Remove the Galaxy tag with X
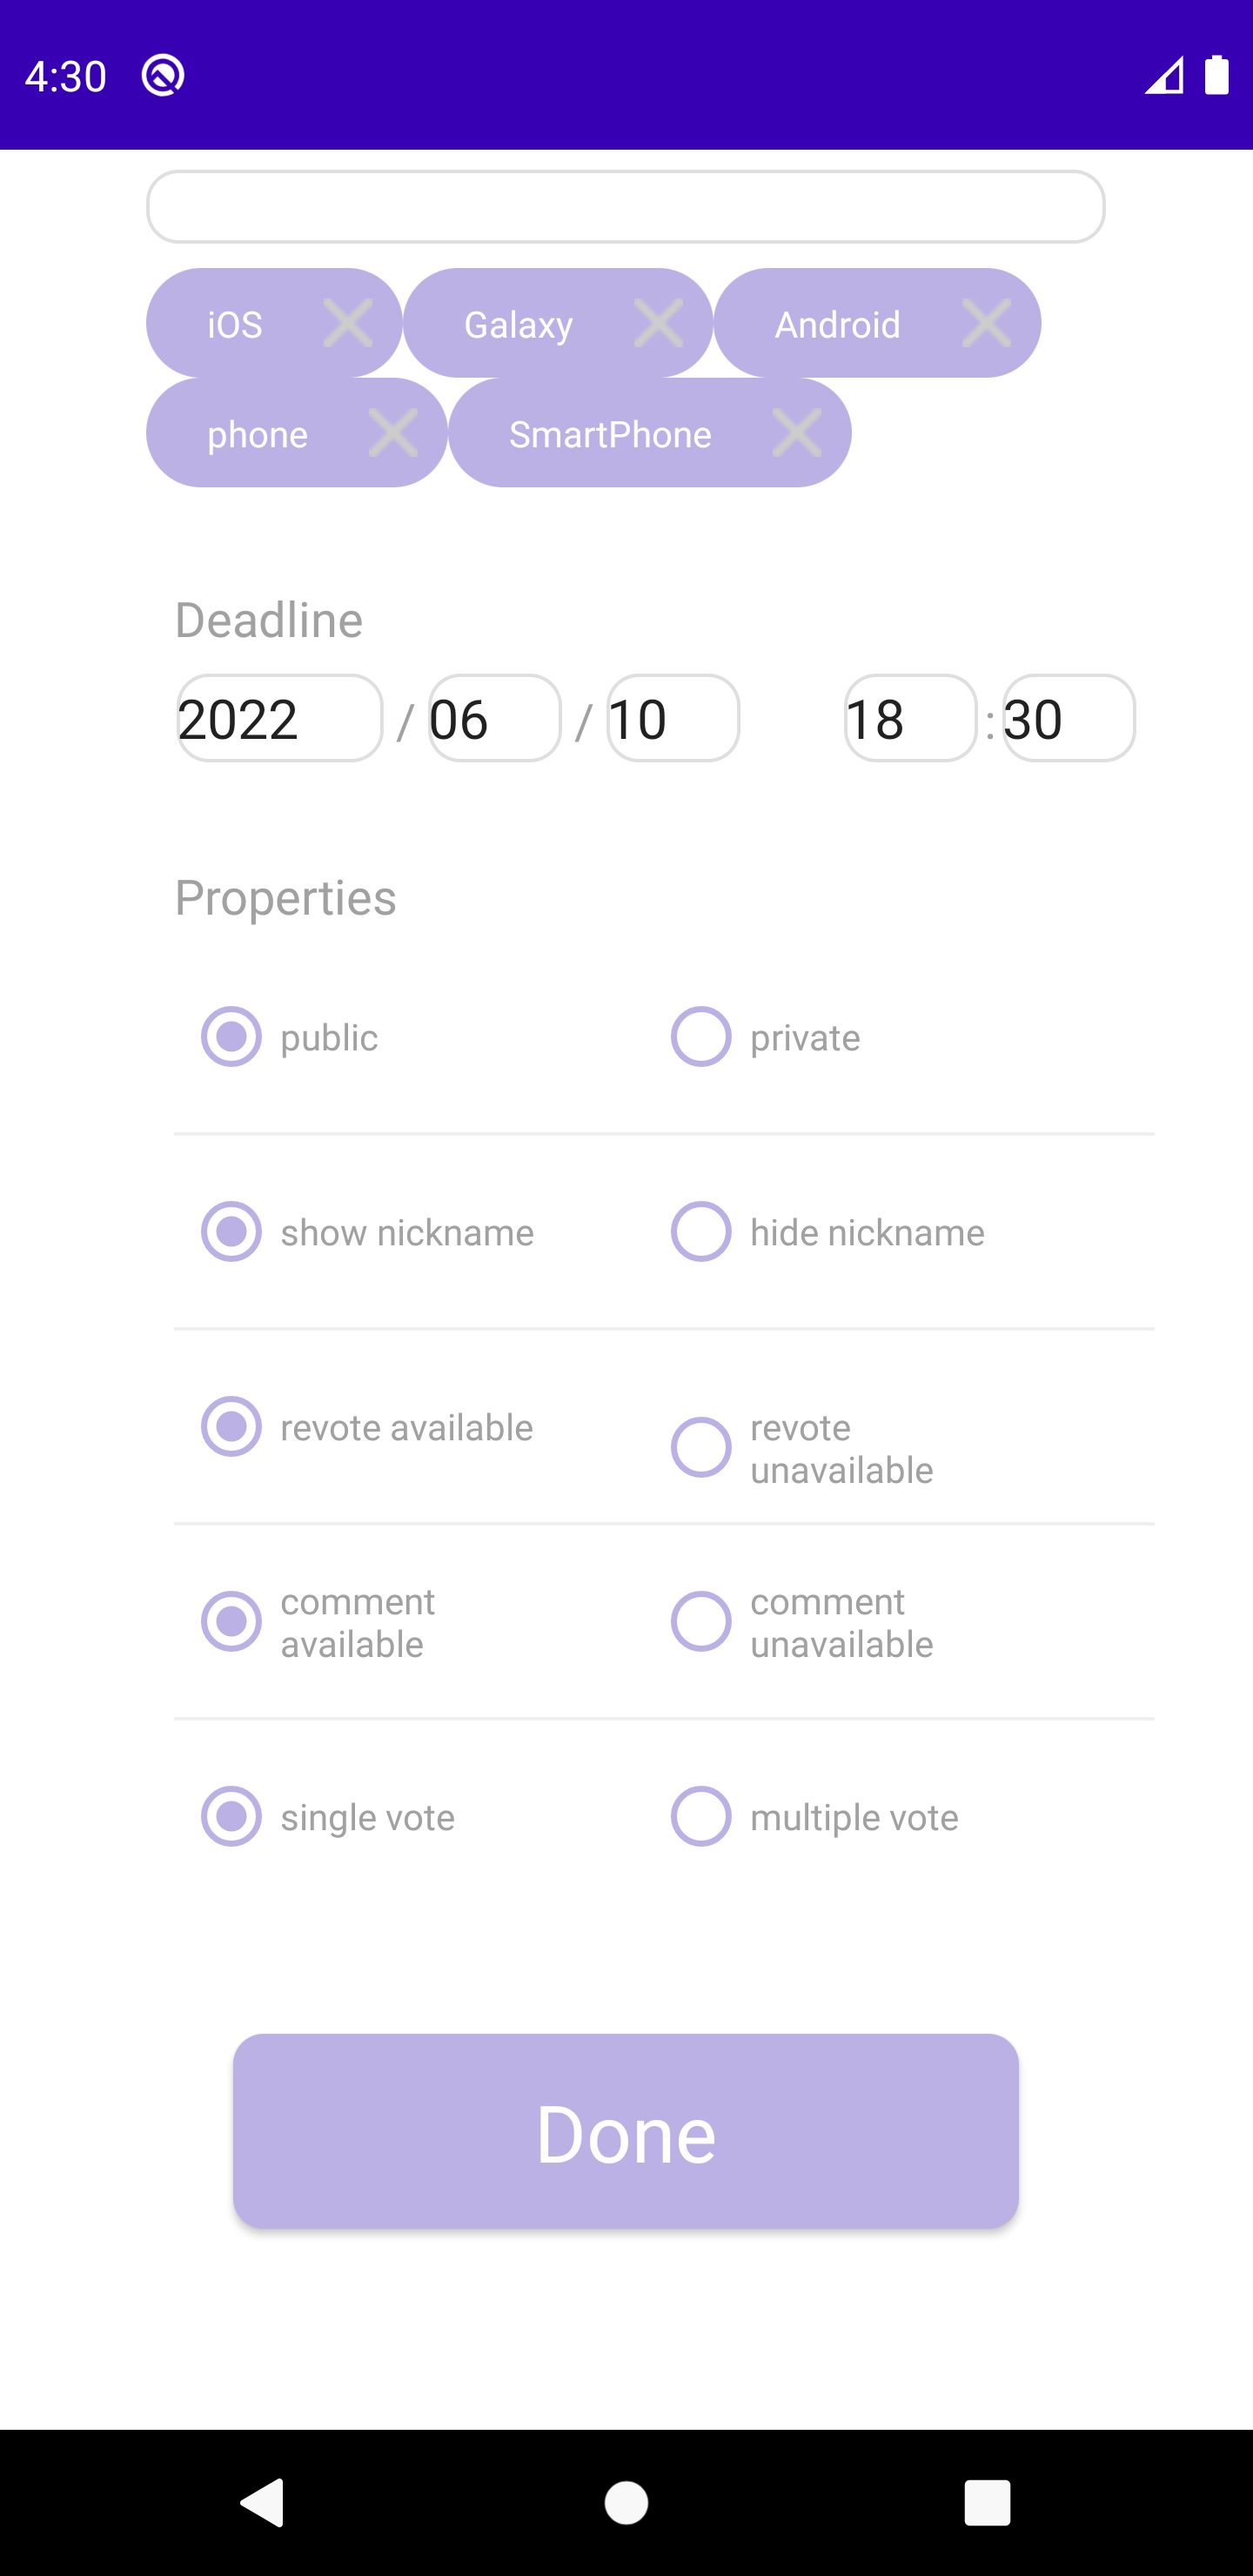The height and width of the screenshot is (2576, 1253). [x=658, y=323]
